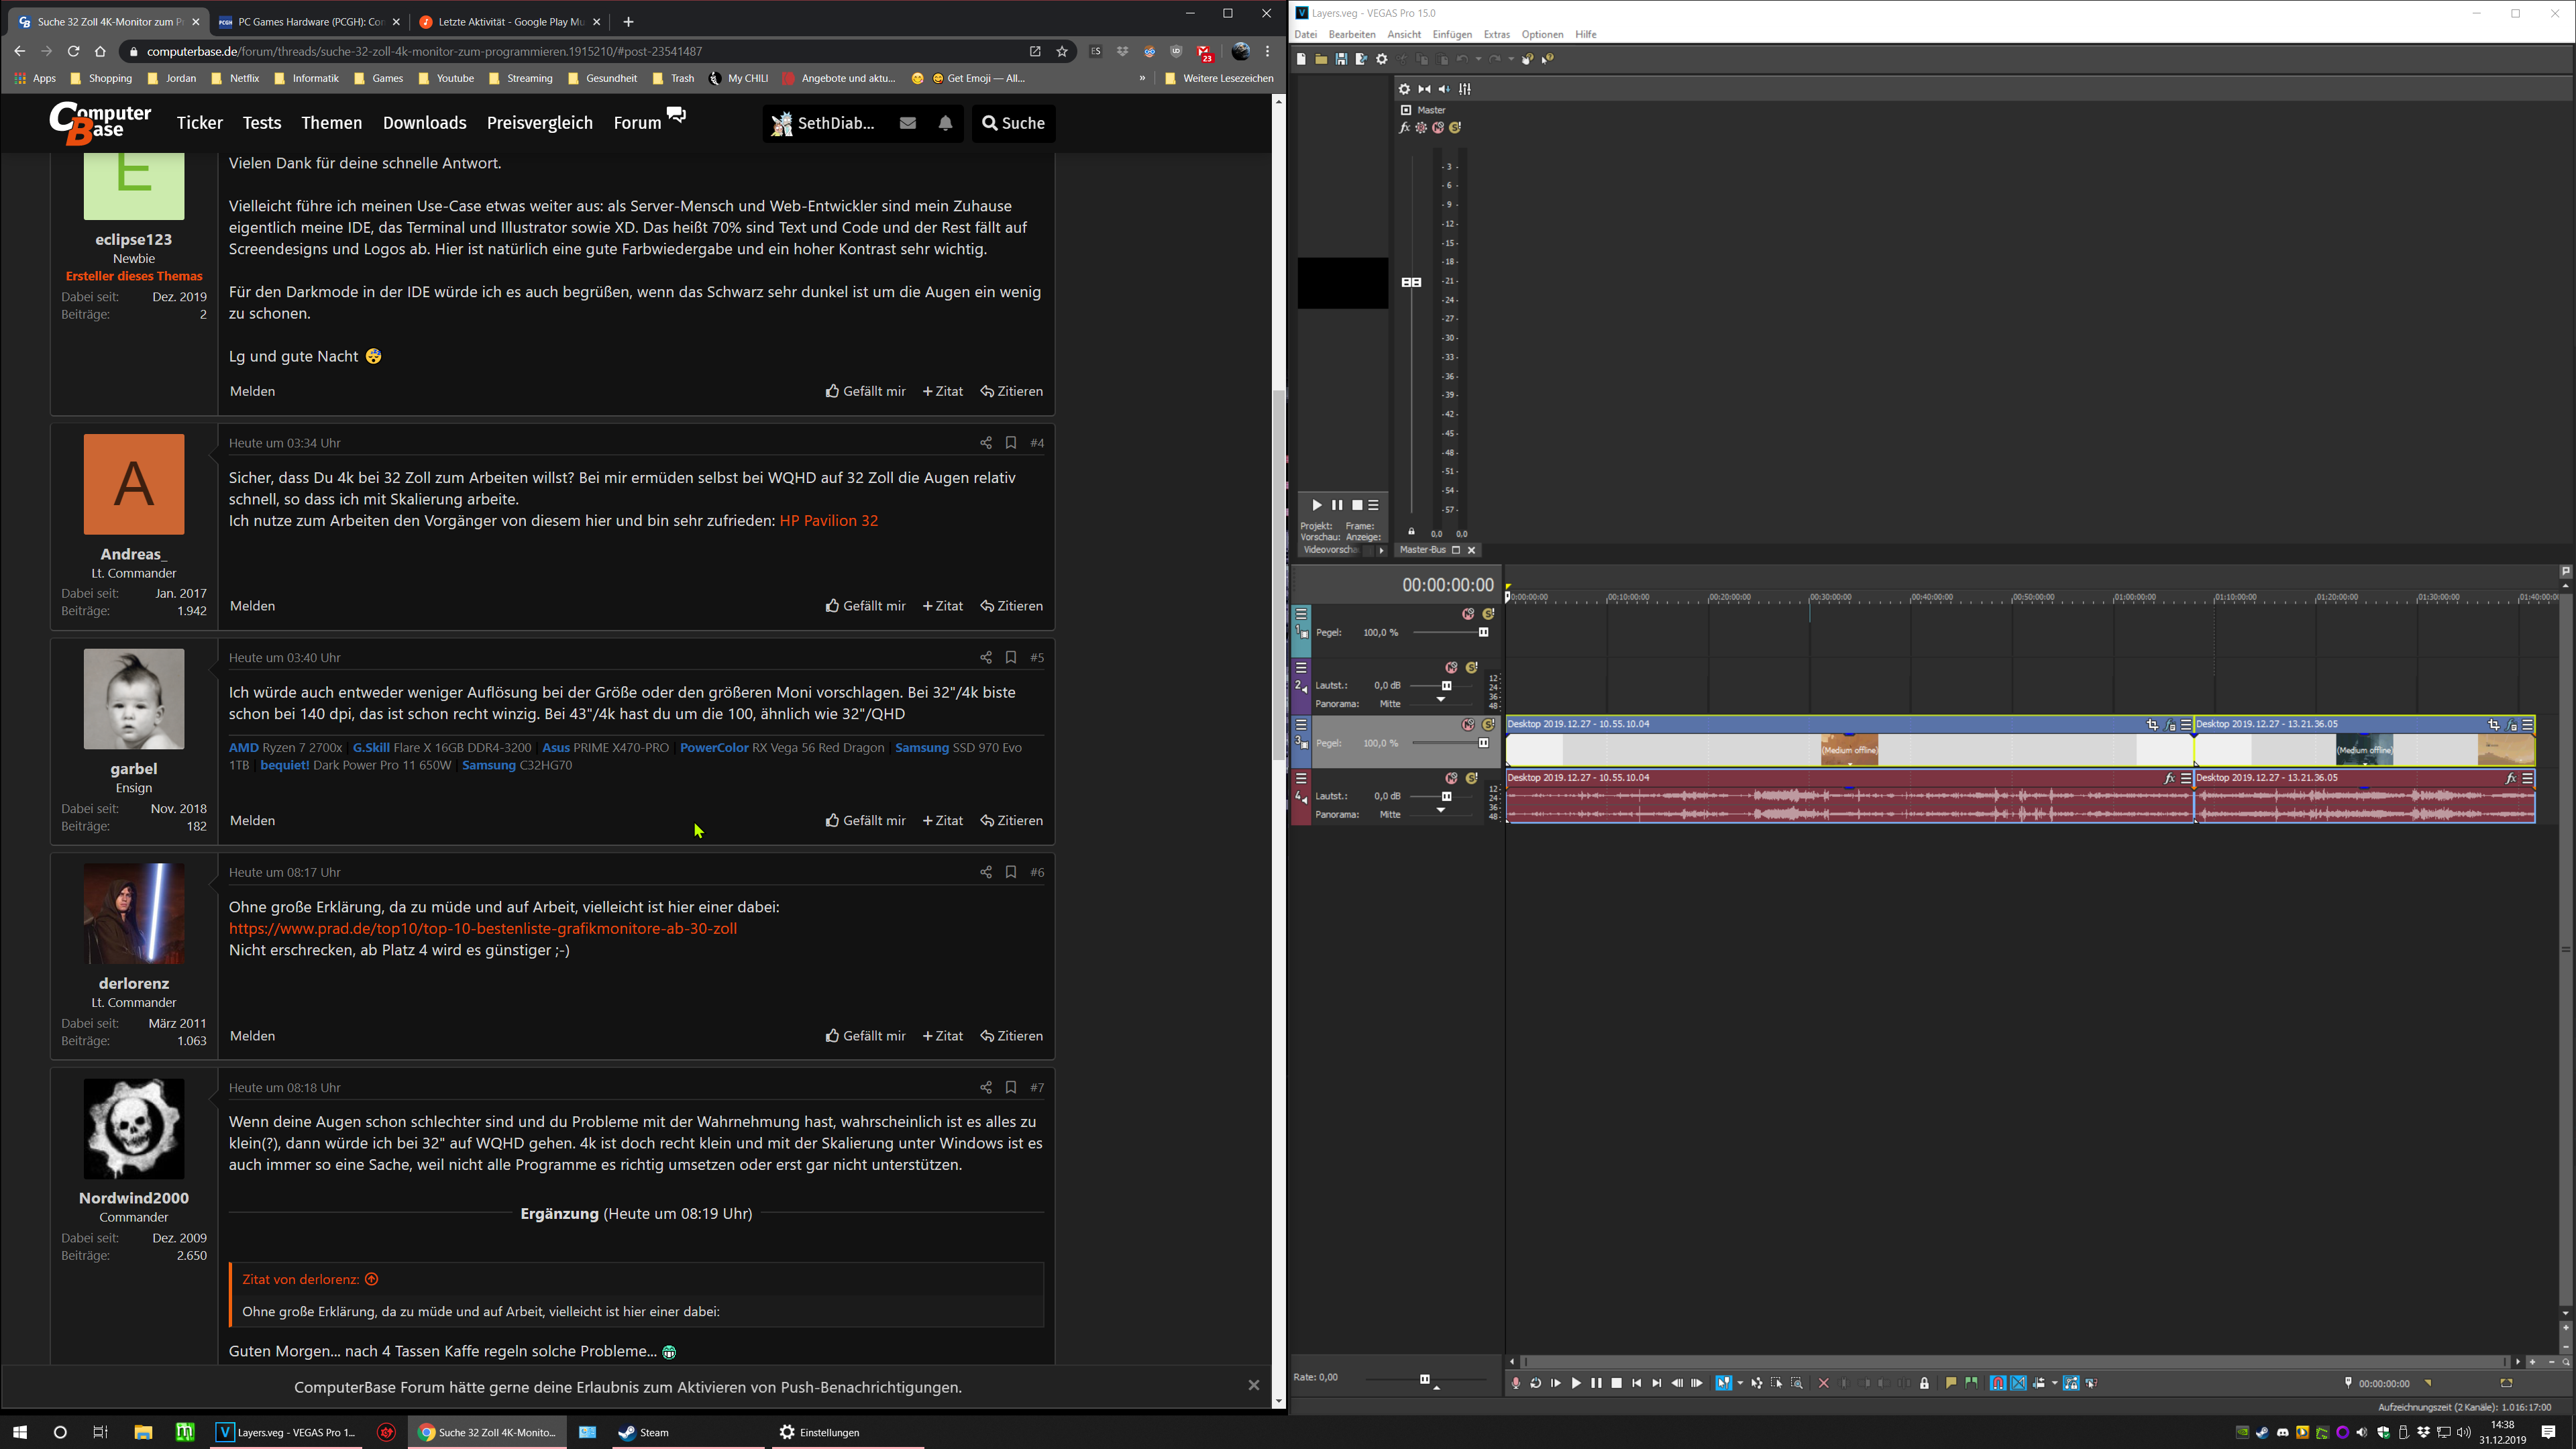Mute video track 1
Viewport: 2576px width, 1449px height.
1467,614
